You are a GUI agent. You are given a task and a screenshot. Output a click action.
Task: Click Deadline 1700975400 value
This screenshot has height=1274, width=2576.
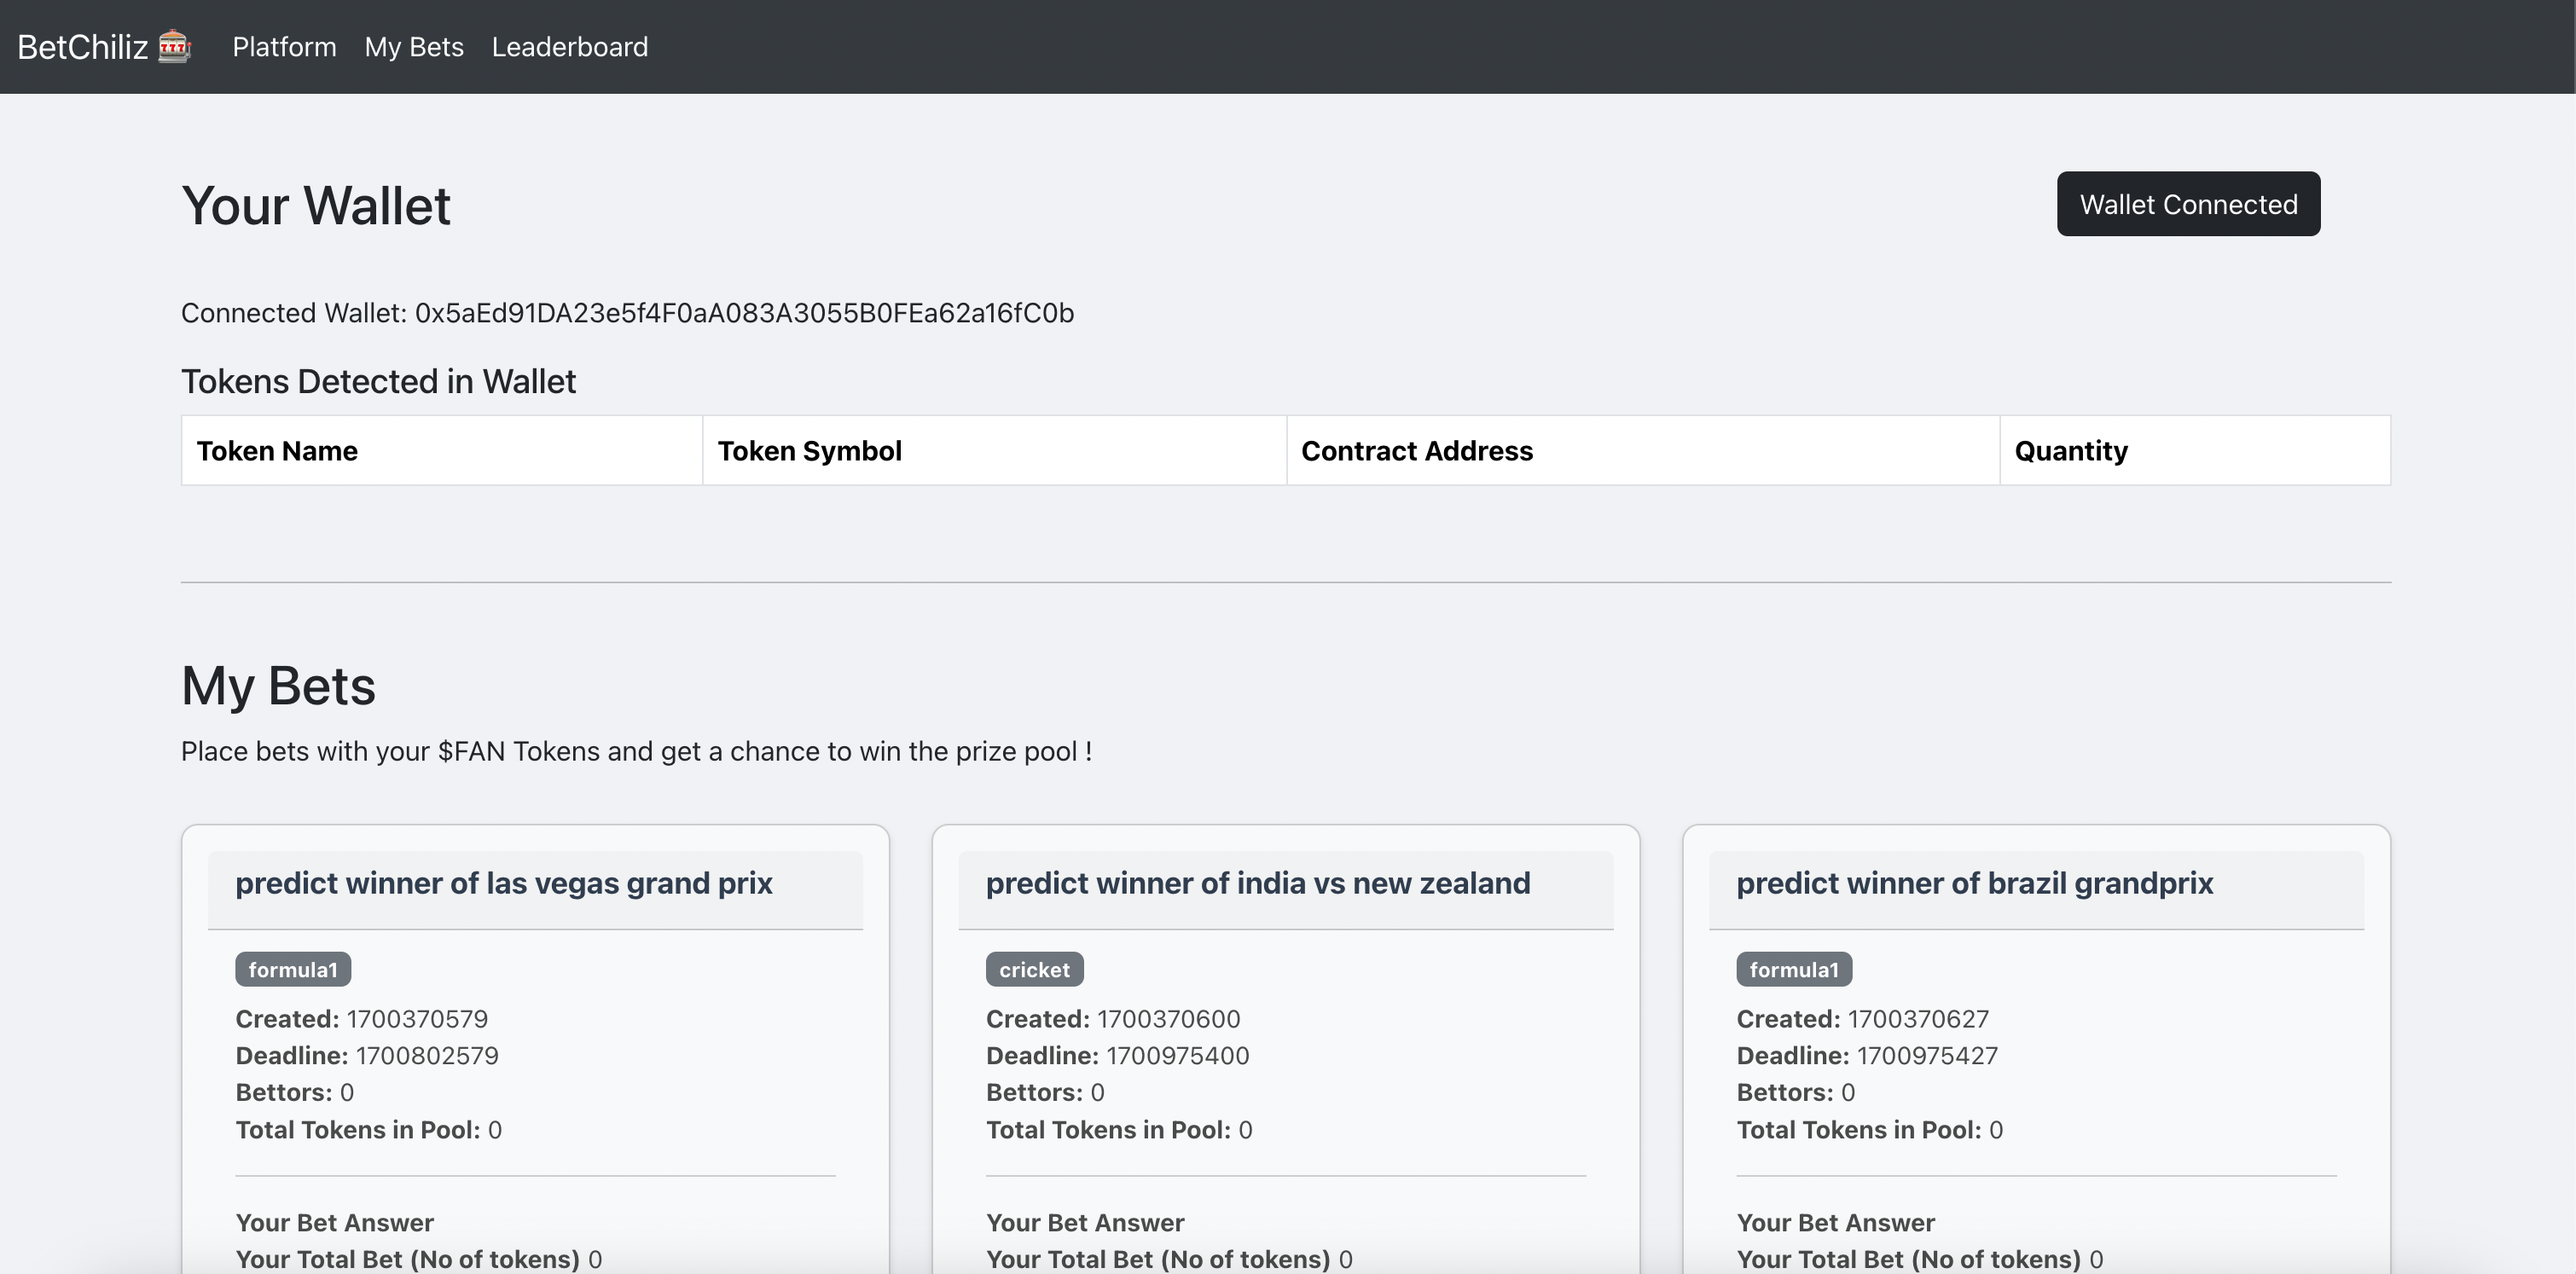click(x=1118, y=1056)
